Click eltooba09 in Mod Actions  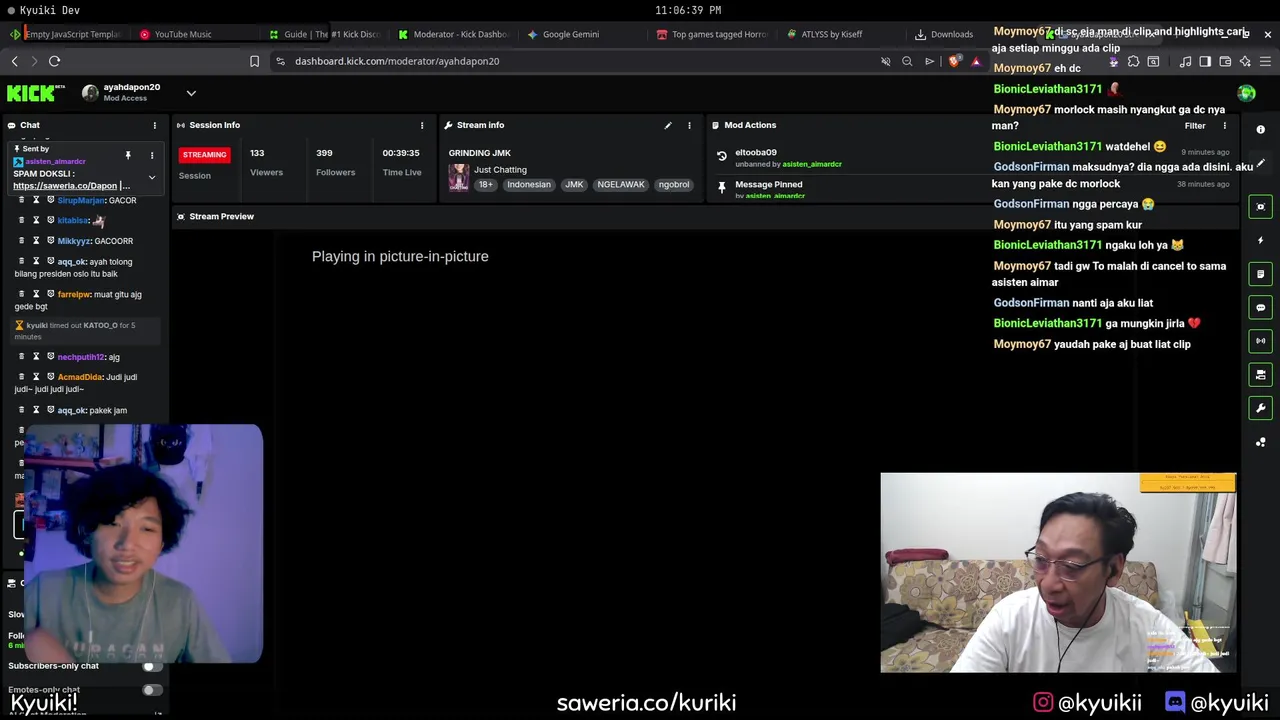[755, 153]
